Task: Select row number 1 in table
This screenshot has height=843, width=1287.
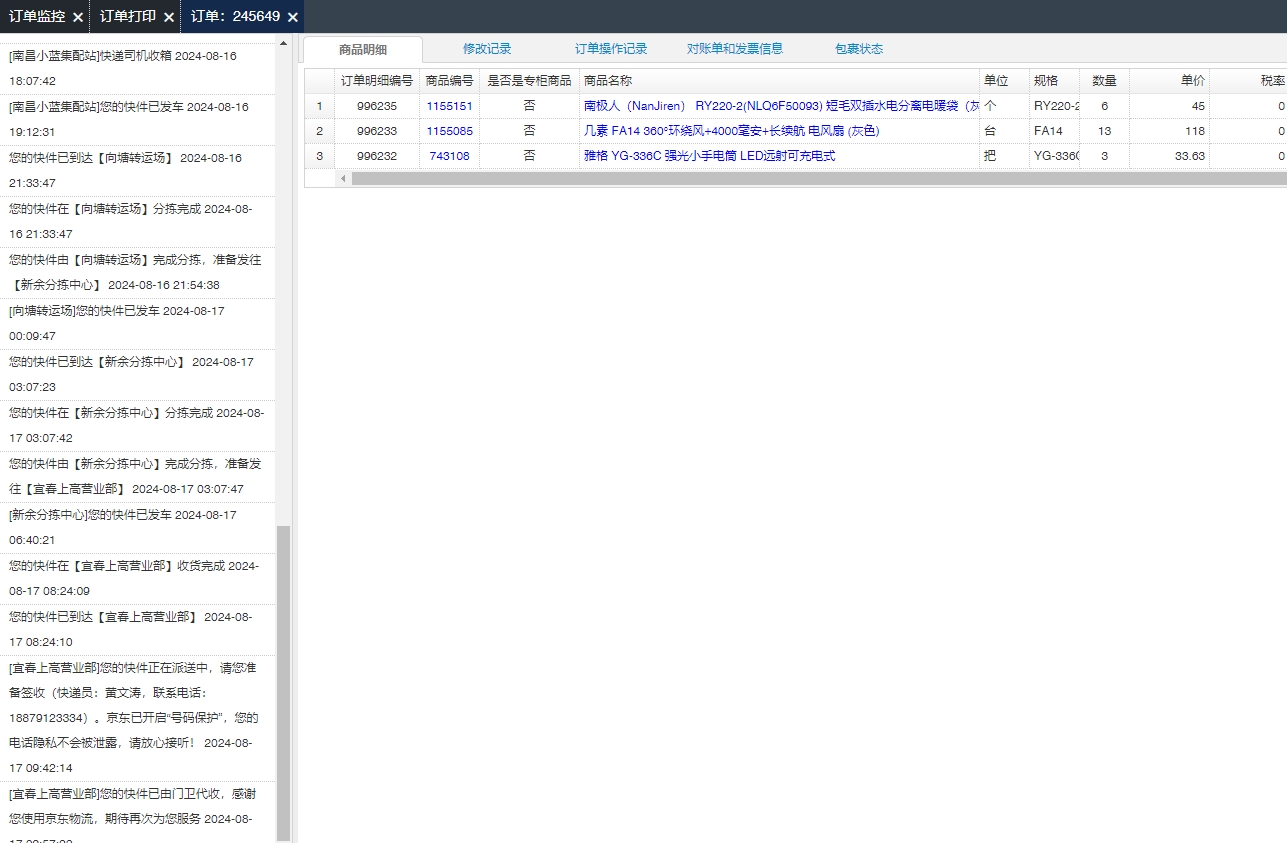Action: pos(319,105)
